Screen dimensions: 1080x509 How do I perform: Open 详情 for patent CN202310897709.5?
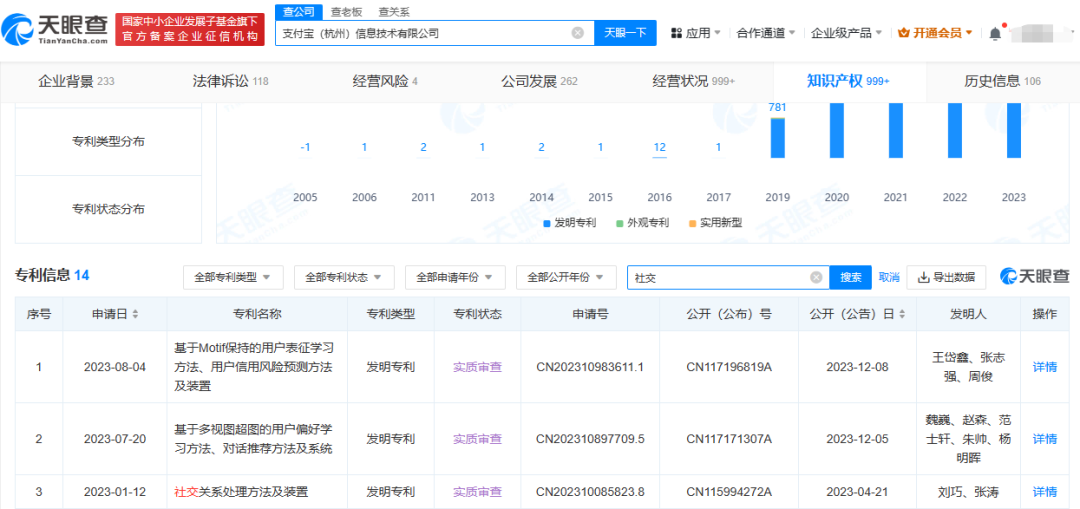click(x=1044, y=439)
